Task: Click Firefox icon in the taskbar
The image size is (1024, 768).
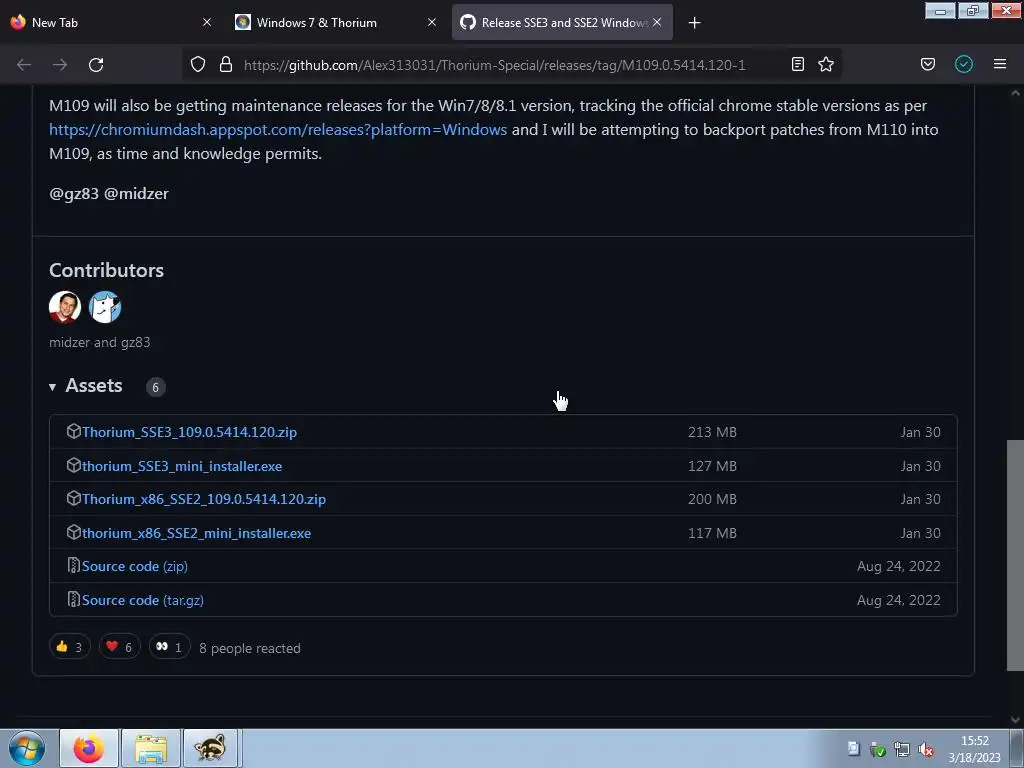Action: pyautogui.click(x=89, y=748)
